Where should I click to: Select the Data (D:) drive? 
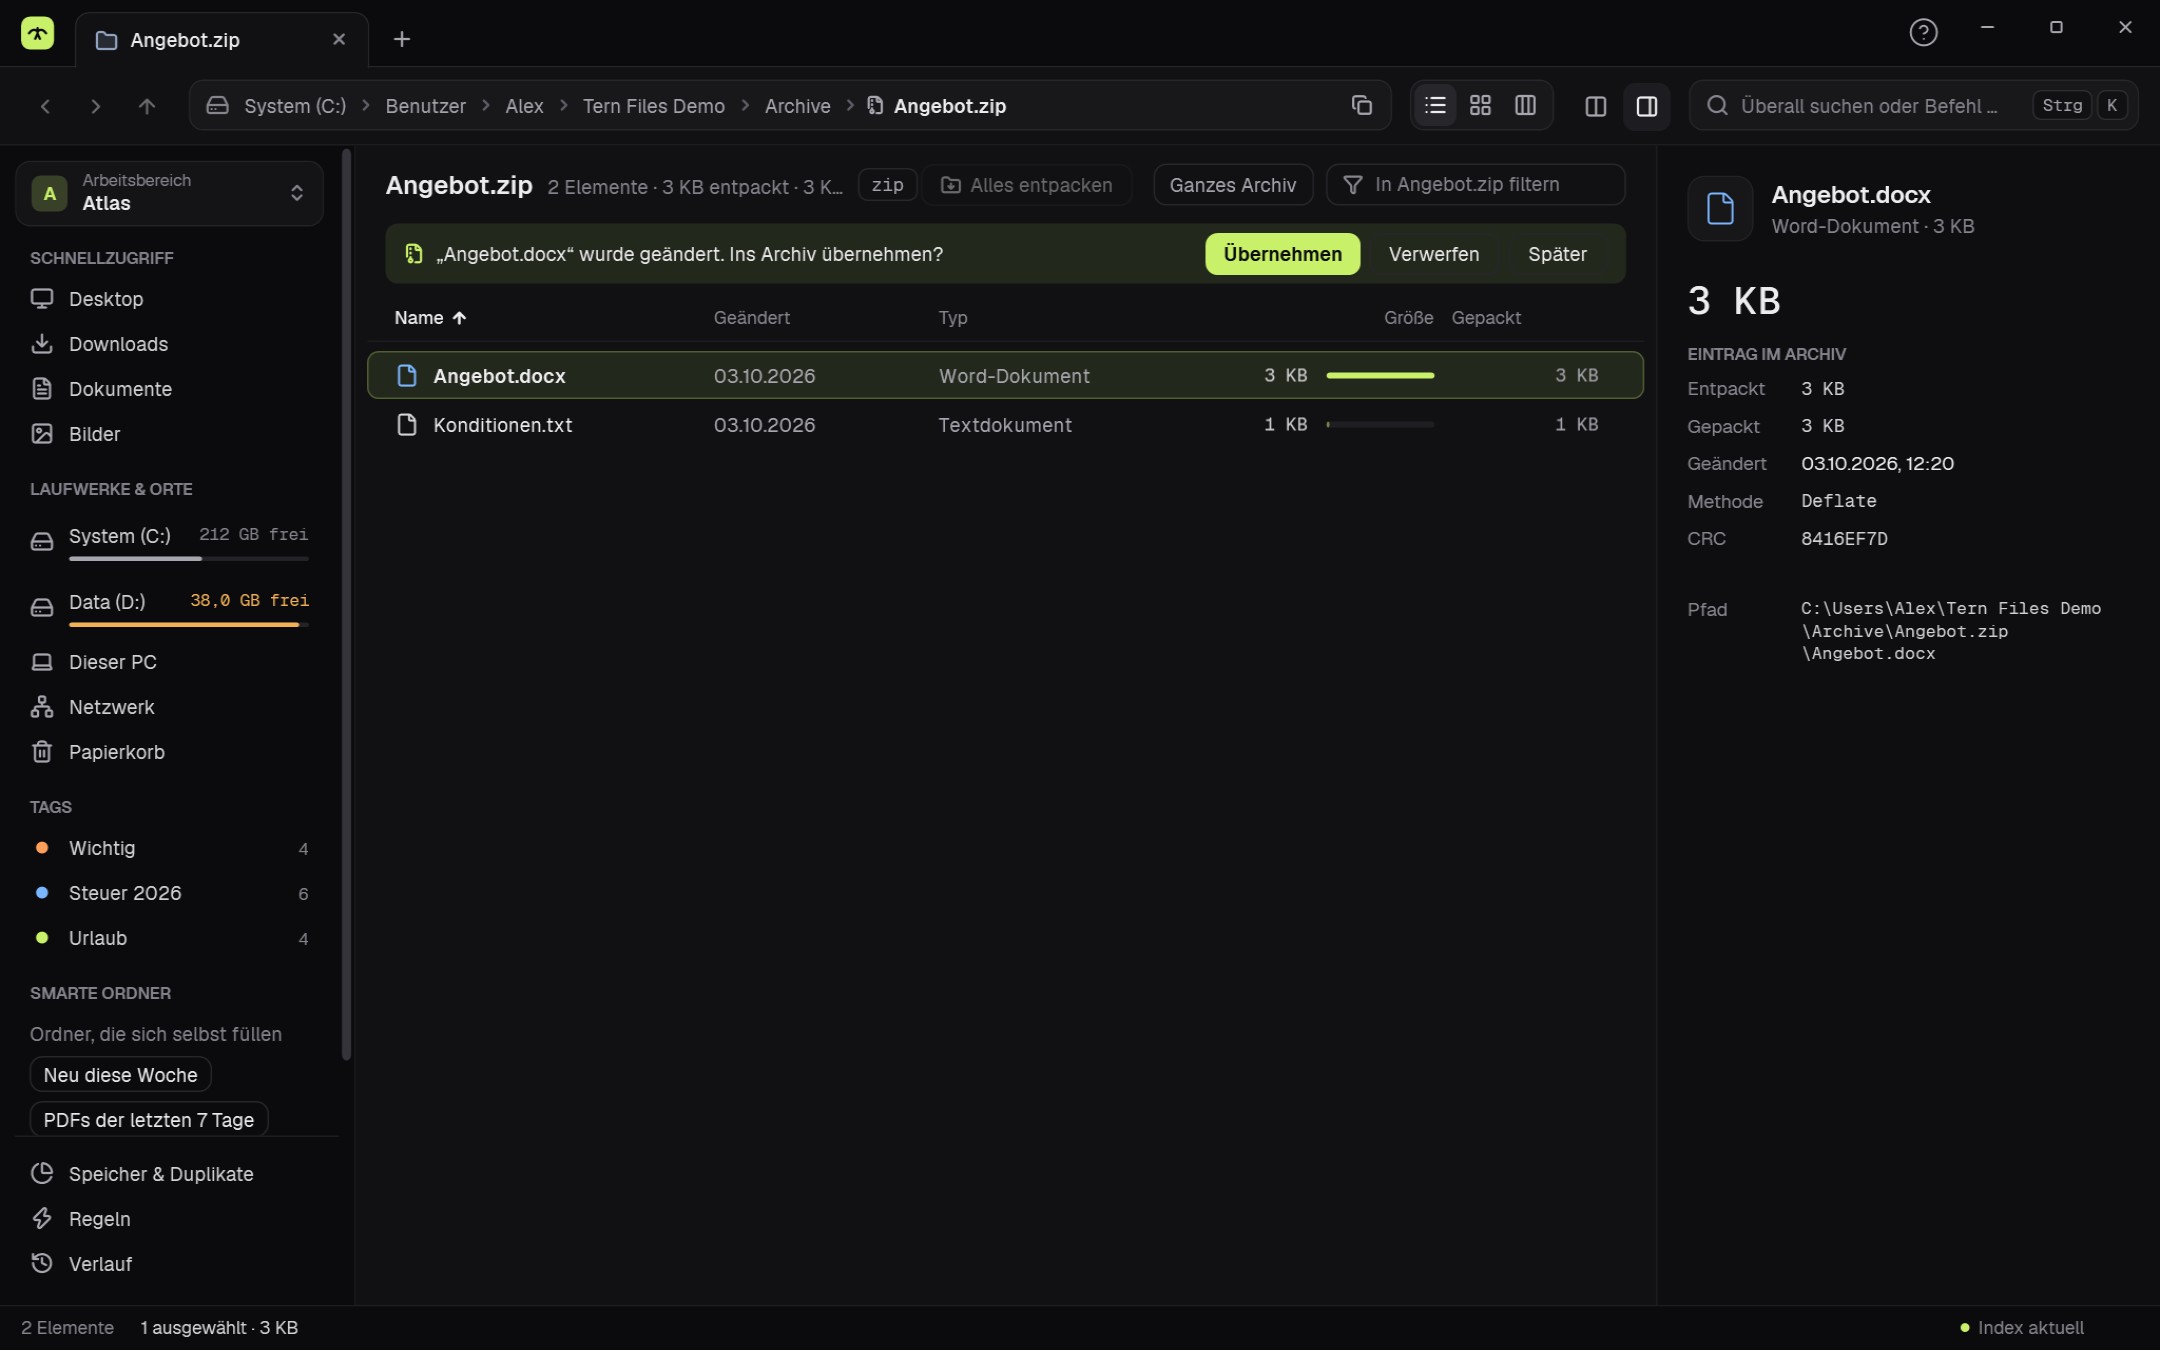(170, 606)
